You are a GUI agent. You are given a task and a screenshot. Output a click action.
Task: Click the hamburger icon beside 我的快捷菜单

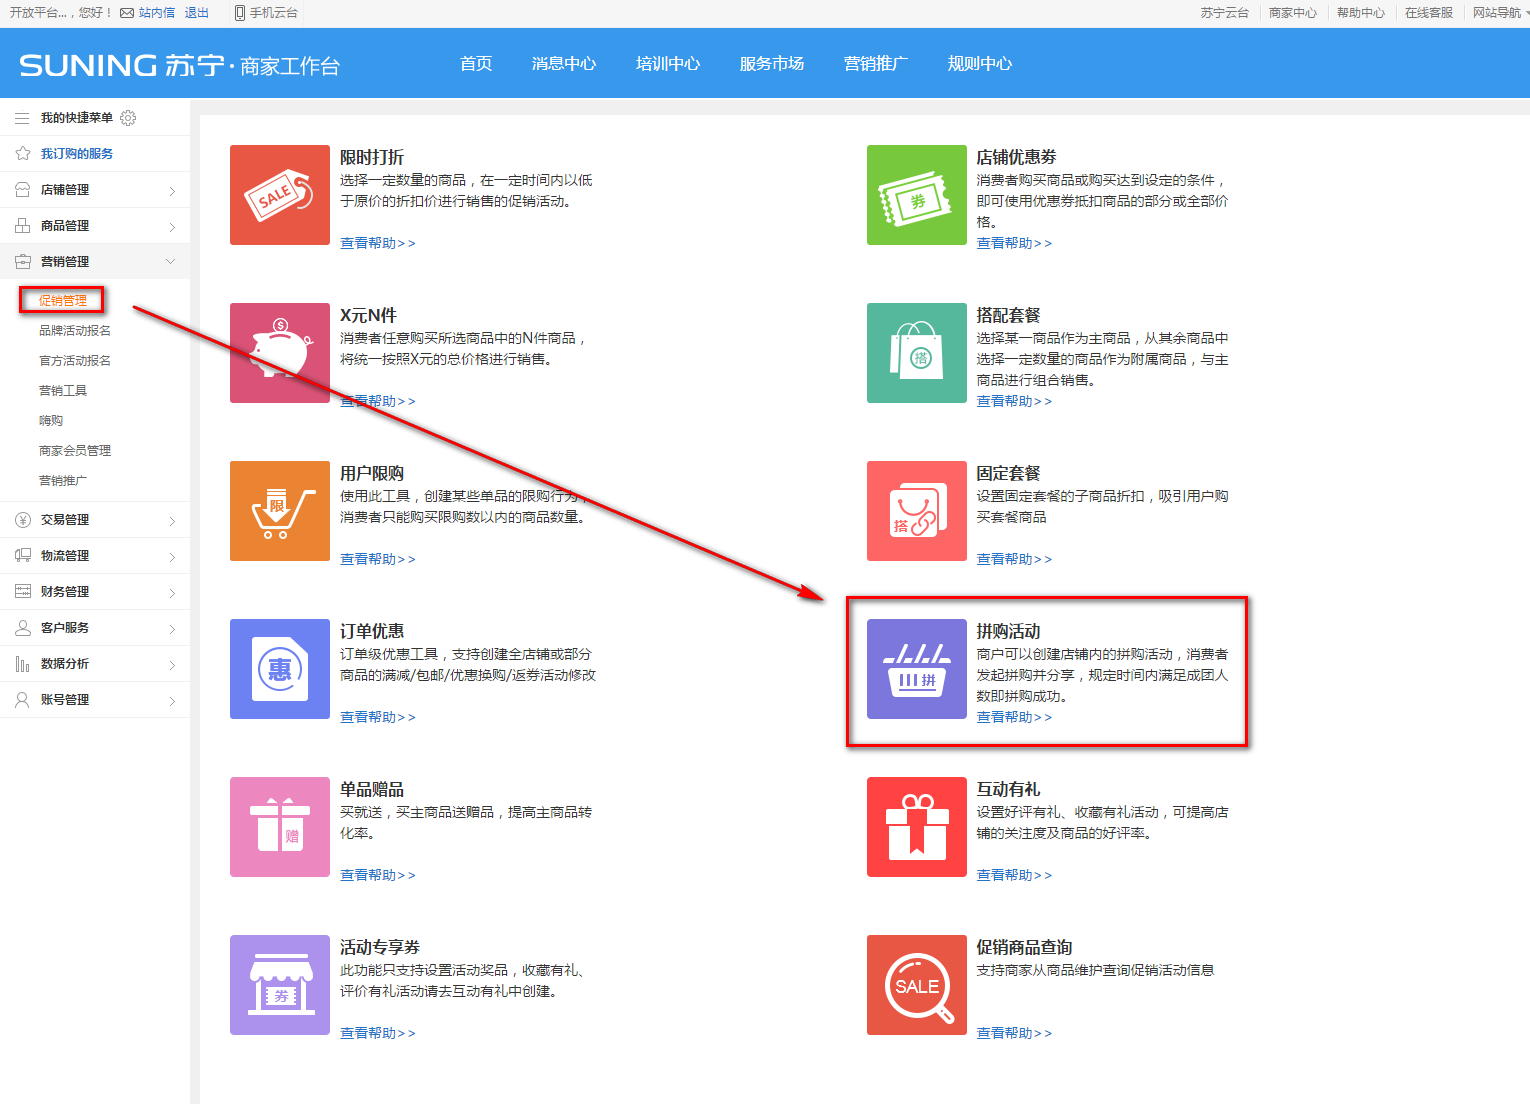pos(22,118)
